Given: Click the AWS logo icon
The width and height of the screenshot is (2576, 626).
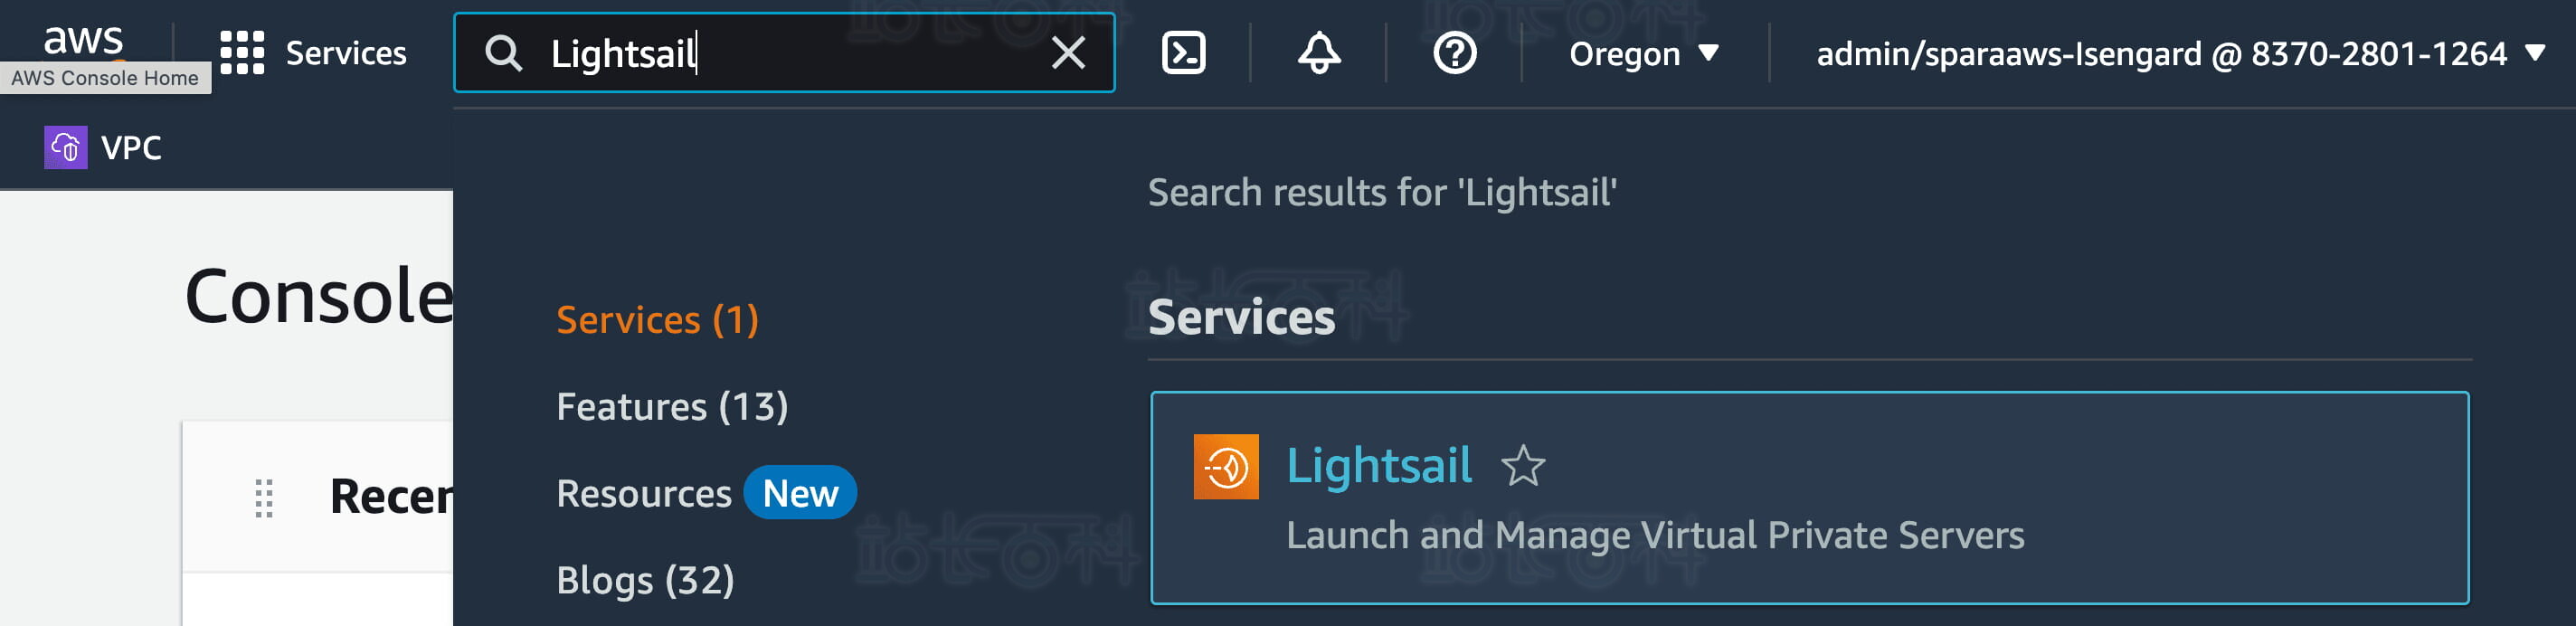Looking at the screenshot, I should point(83,40).
